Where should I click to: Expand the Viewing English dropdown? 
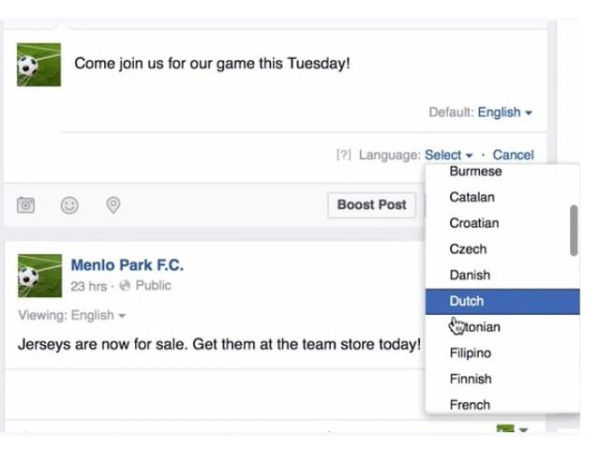point(72,315)
